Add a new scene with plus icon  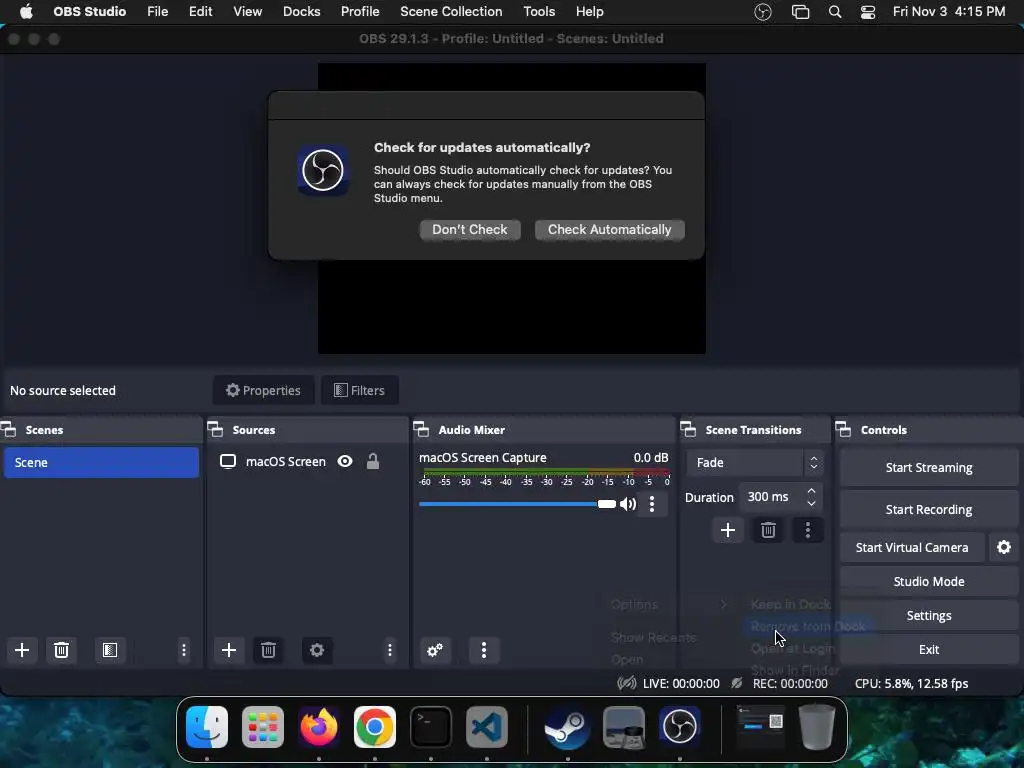pyautogui.click(x=22, y=650)
